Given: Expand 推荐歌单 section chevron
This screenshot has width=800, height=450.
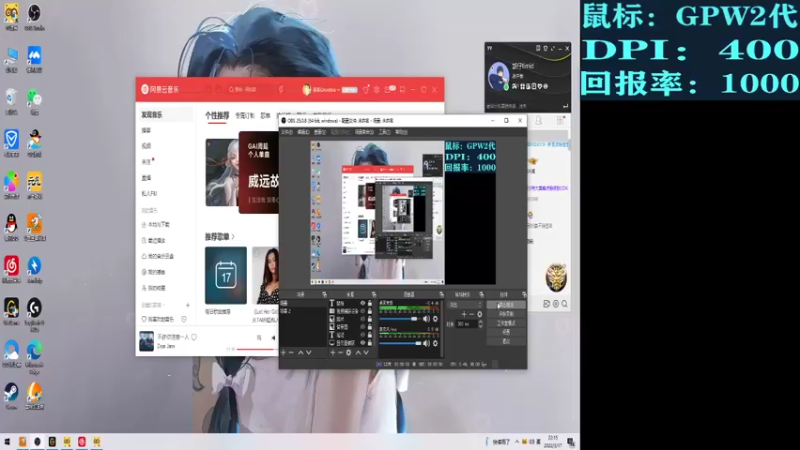Looking at the screenshot, I should tap(233, 237).
